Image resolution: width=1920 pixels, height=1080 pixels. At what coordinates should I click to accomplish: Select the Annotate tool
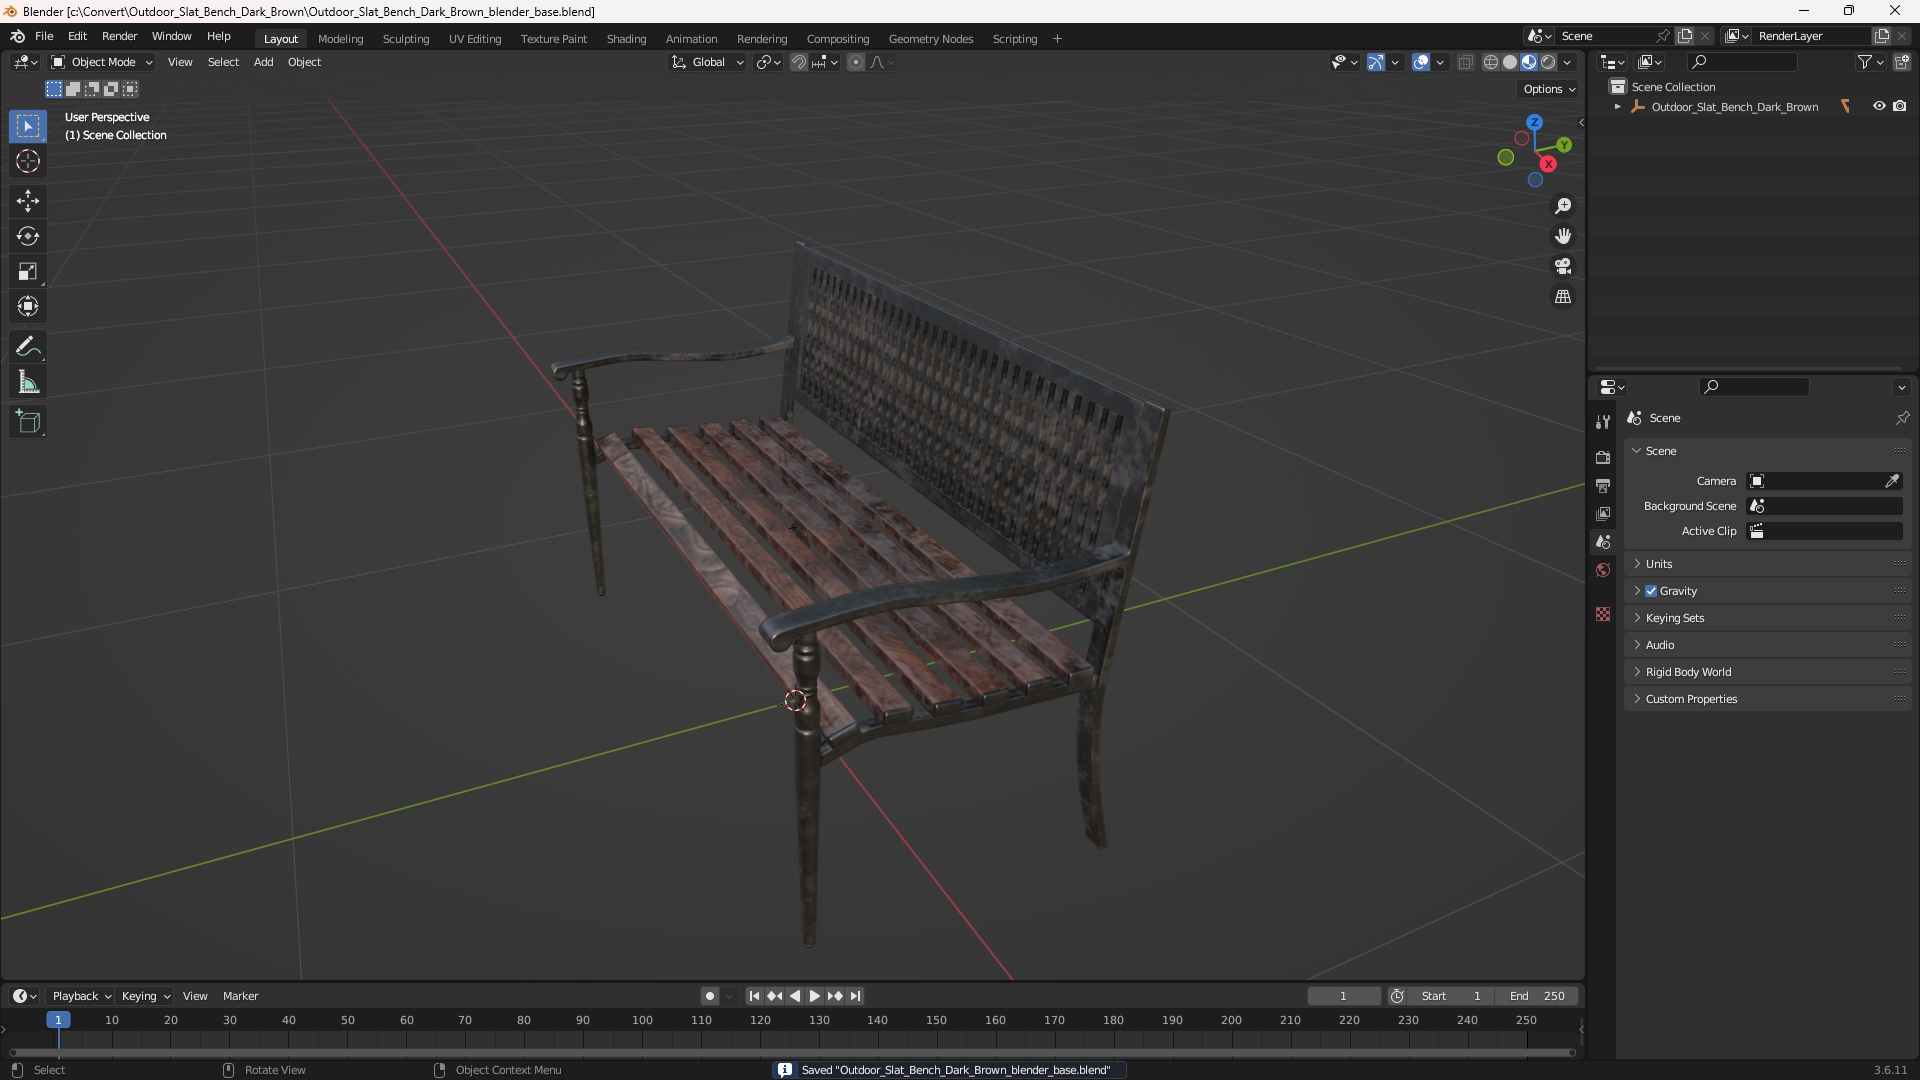pos(28,347)
